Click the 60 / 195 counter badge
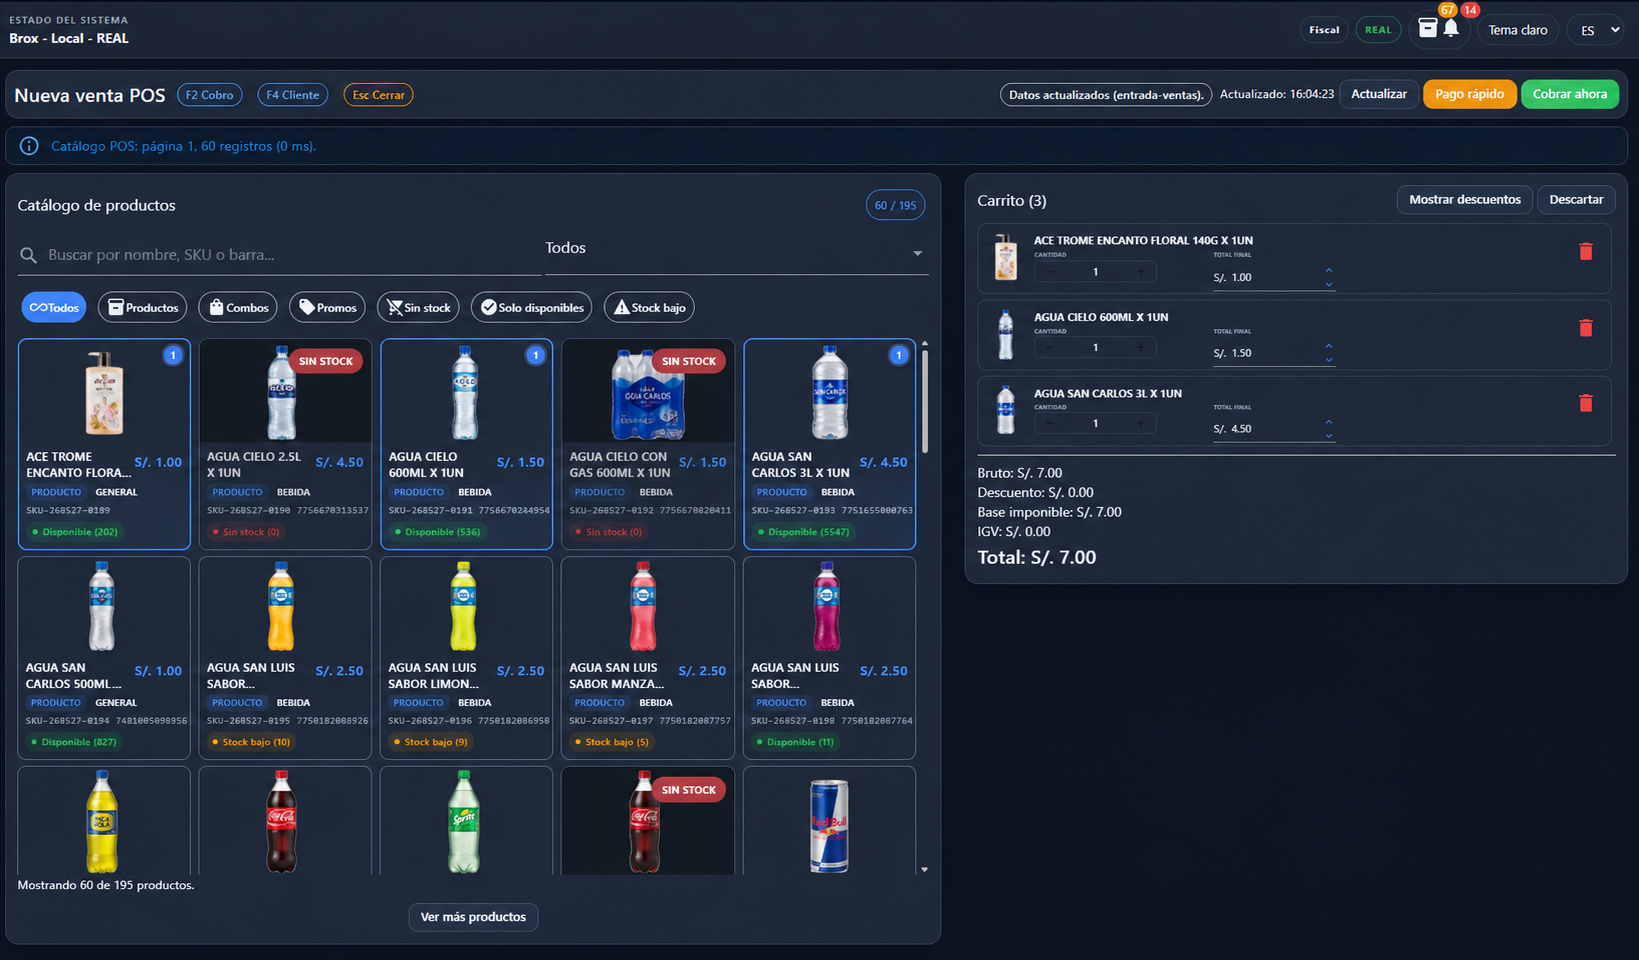 click(x=895, y=205)
